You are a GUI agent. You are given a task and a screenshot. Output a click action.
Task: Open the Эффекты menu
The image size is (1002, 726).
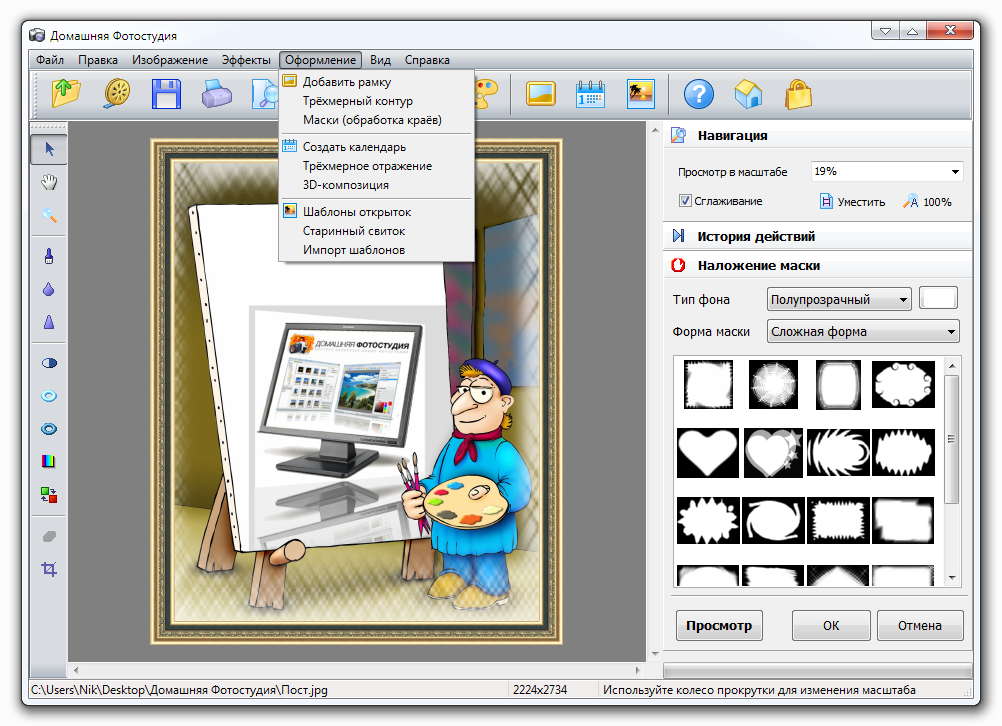(245, 60)
